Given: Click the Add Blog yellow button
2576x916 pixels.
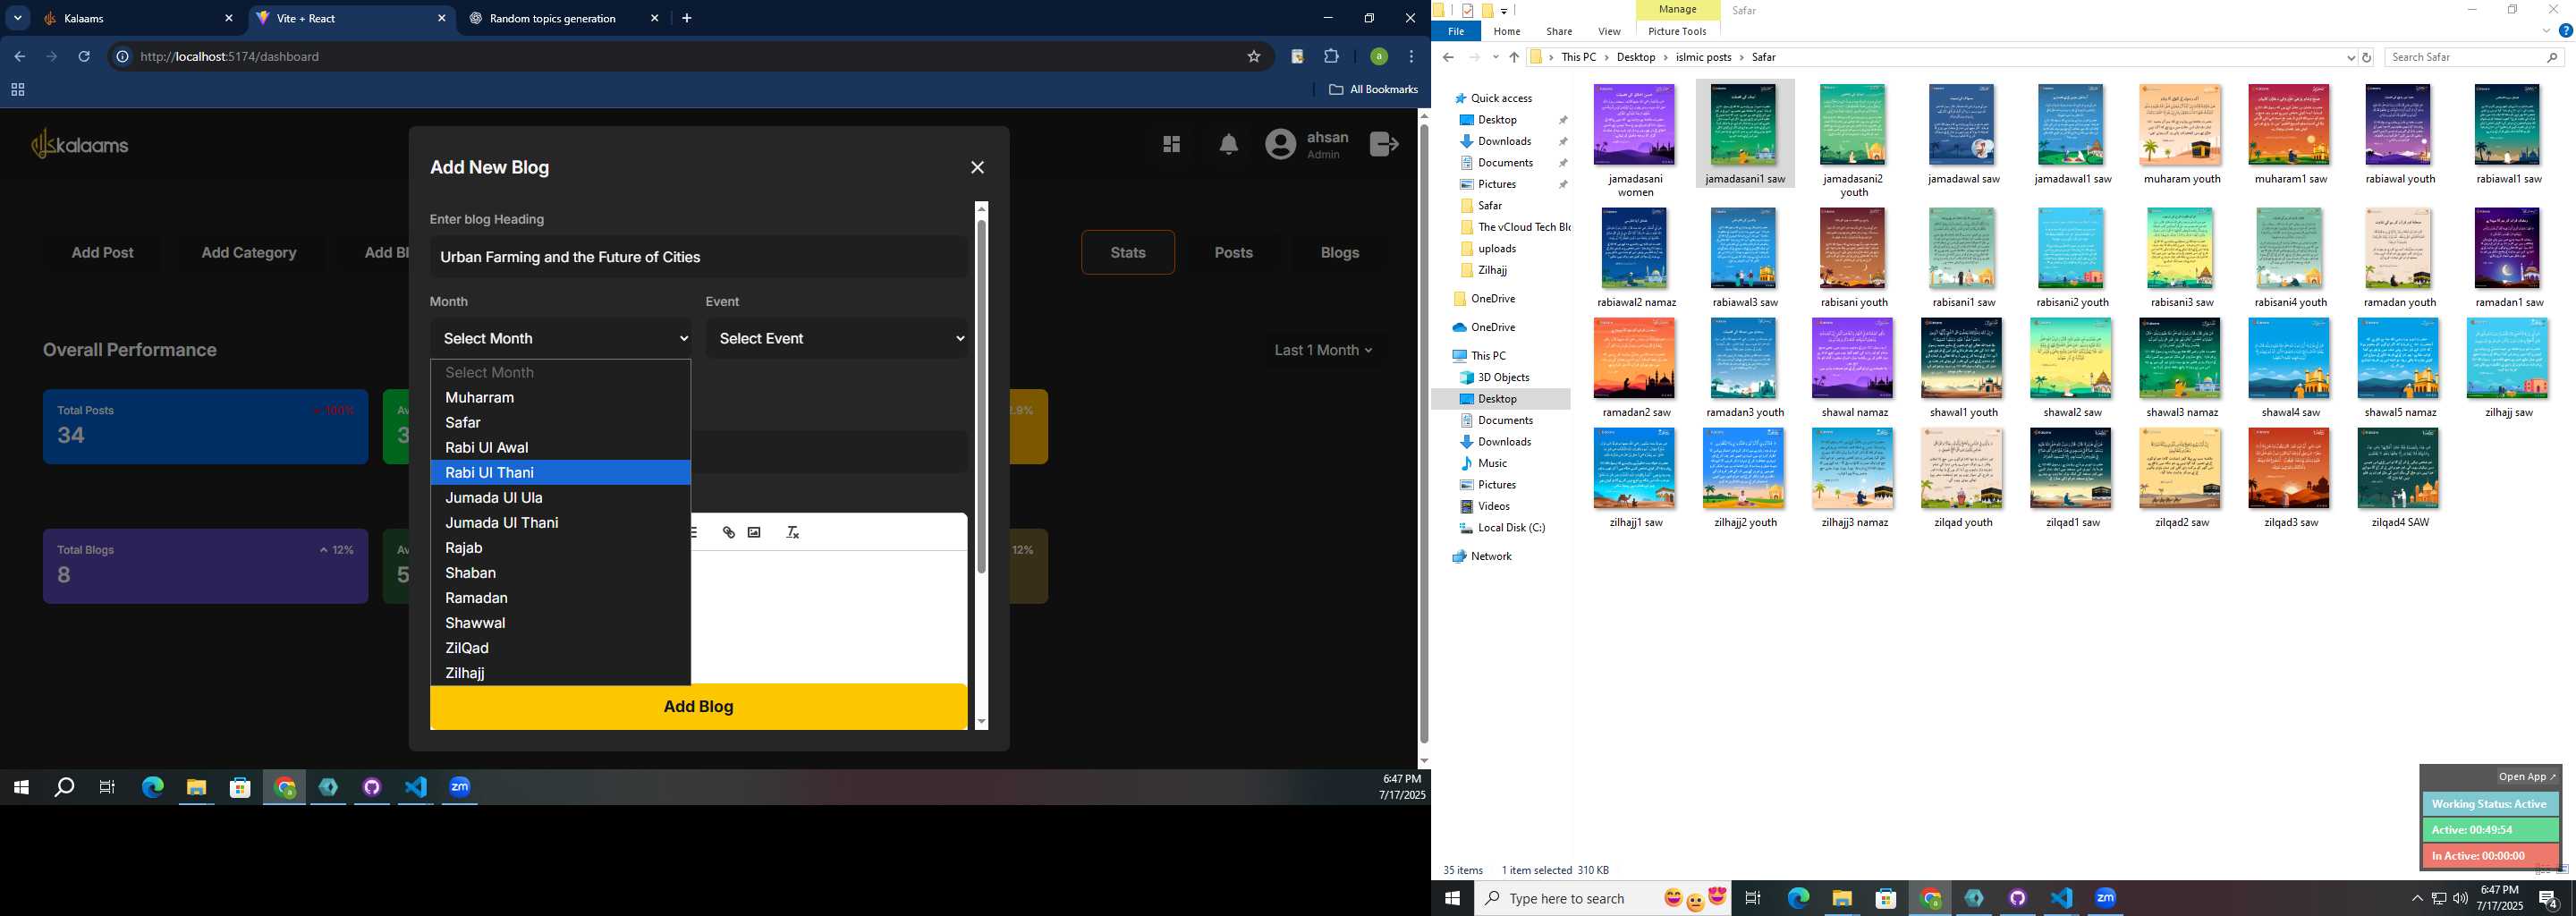Looking at the screenshot, I should point(698,706).
